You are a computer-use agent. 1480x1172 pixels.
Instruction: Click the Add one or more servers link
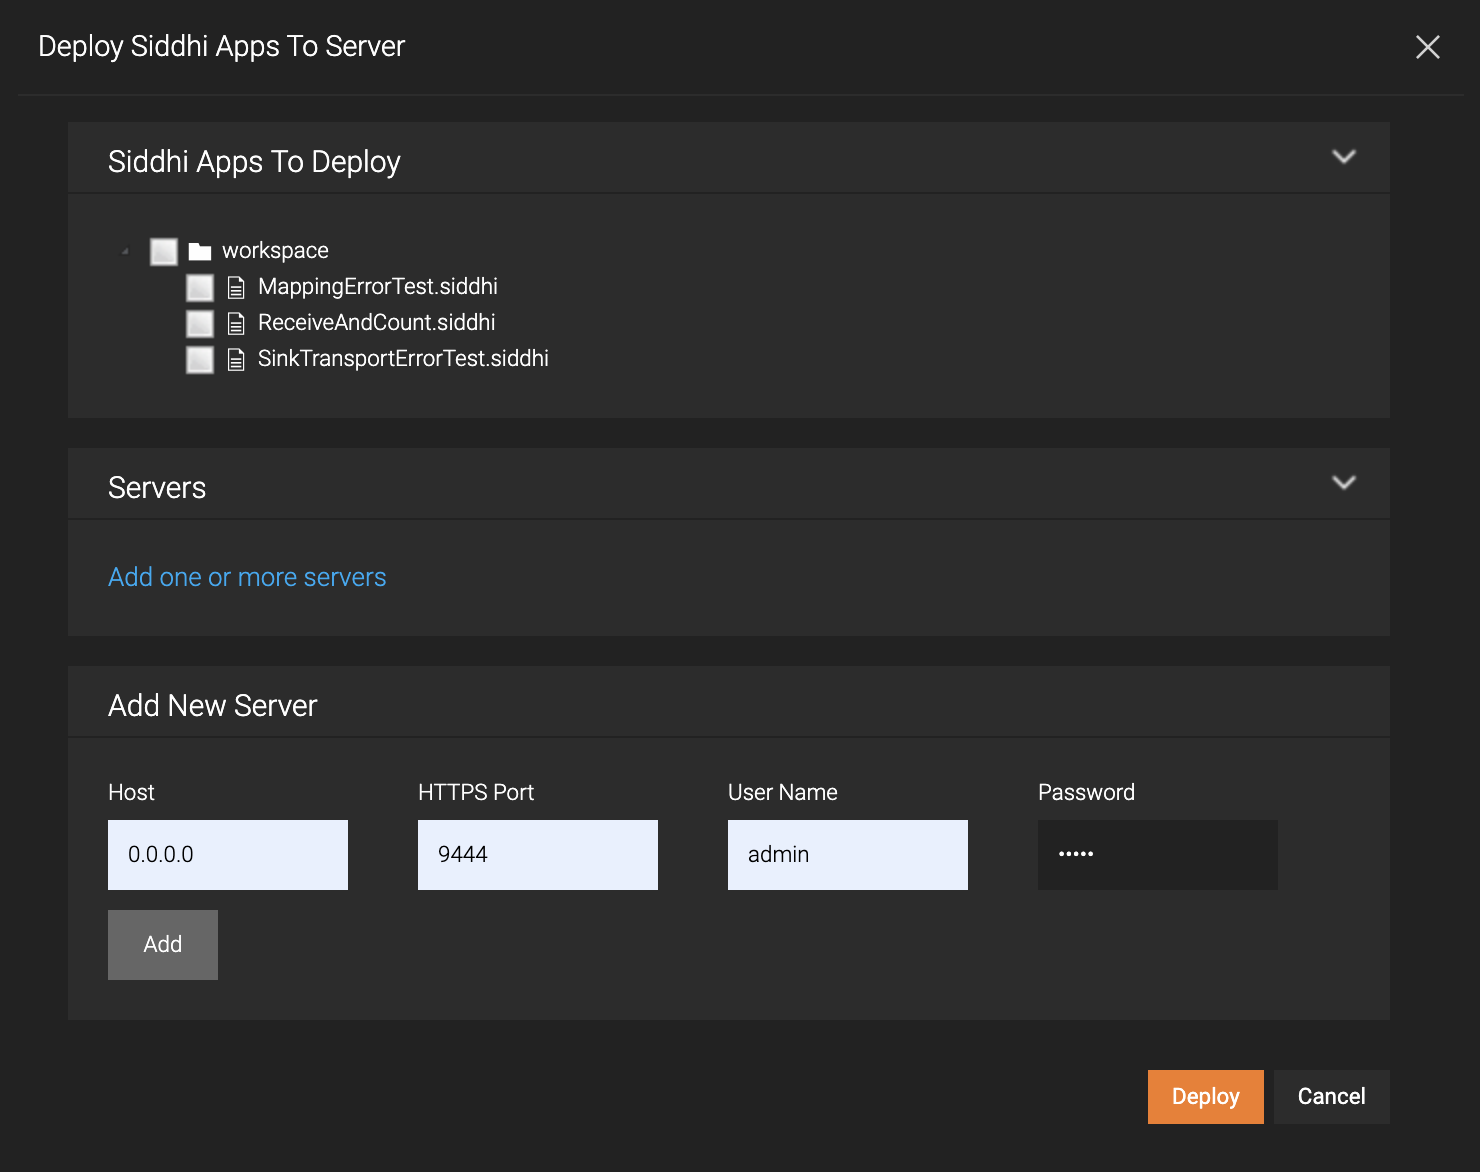point(247,577)
